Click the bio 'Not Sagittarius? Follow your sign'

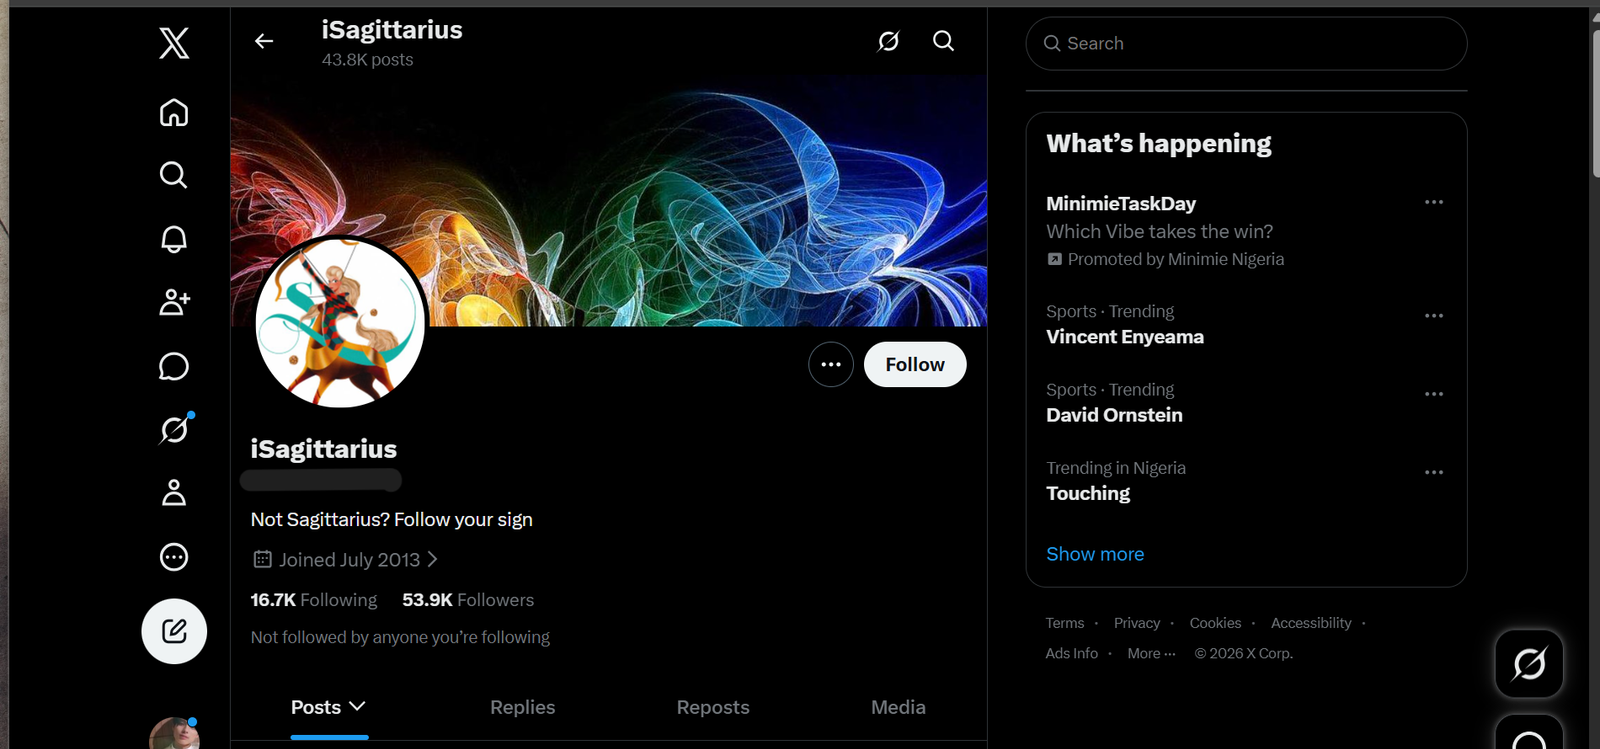[391, 520]
